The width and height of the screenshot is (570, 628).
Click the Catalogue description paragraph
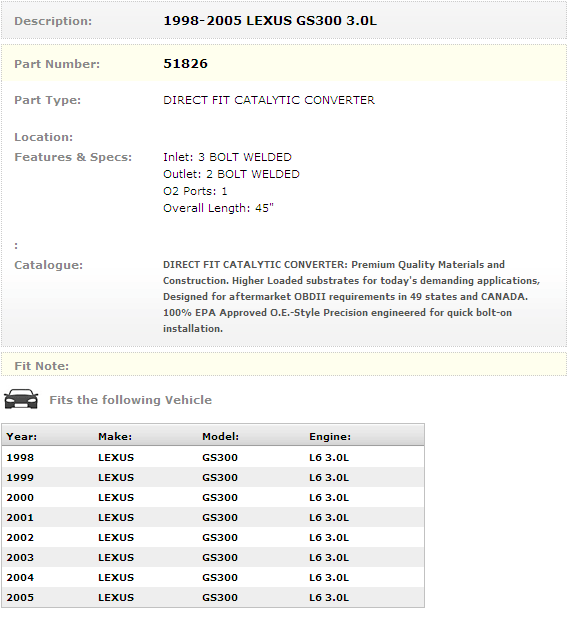click(x=351, y=297)
